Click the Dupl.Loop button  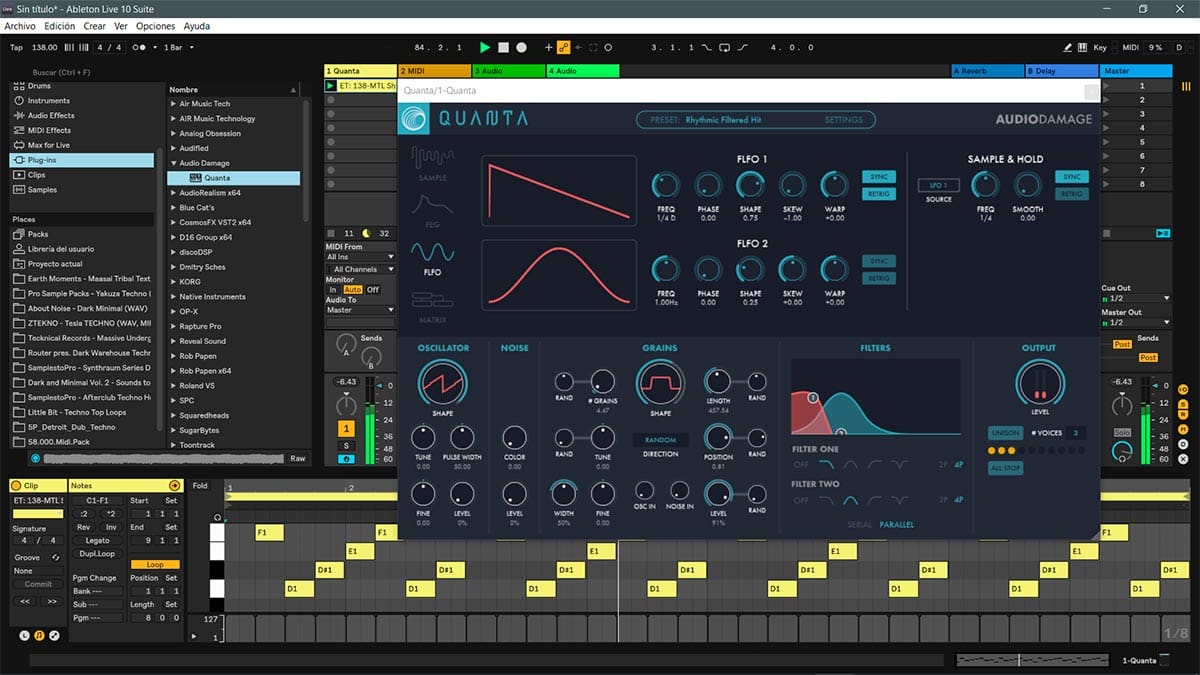pyautogui.click(x=96, y=553)
